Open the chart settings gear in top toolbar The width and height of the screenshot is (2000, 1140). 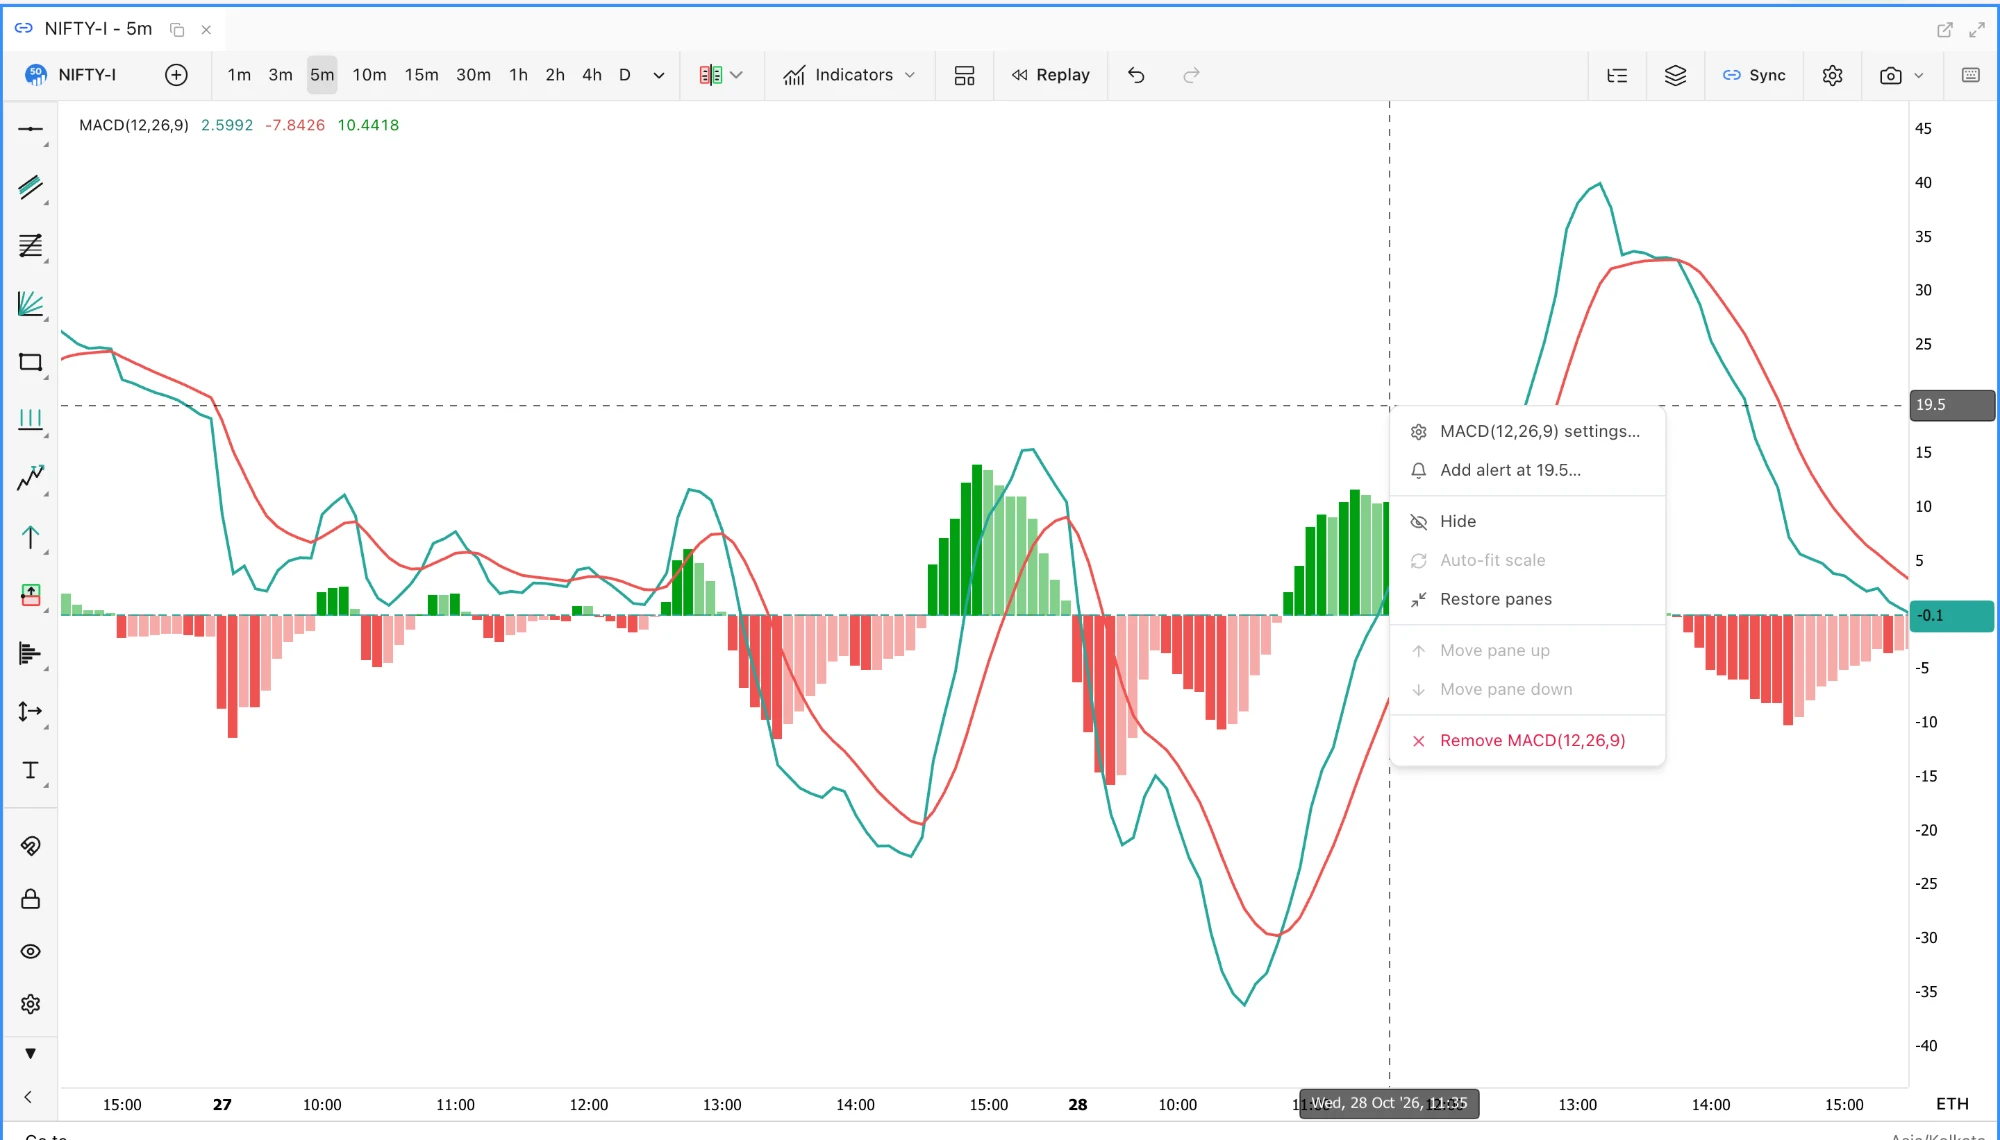click(x=1832, y=75)
